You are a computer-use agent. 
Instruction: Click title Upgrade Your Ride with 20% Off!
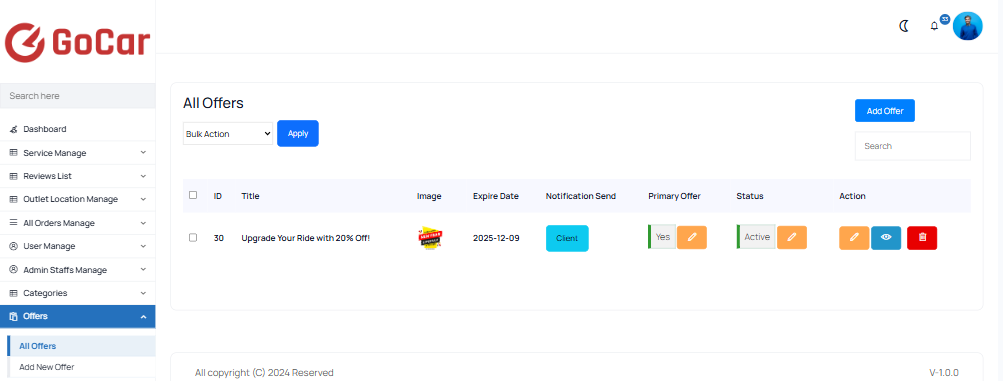click(305, 238)
